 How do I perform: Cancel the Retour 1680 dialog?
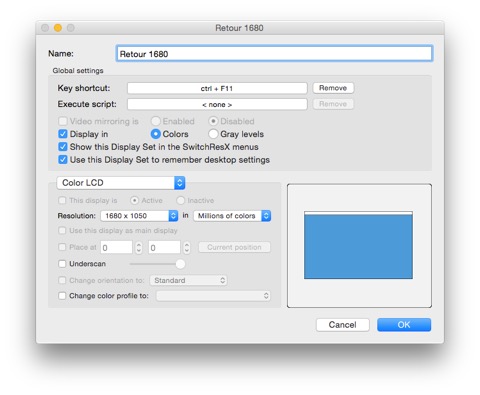click(343, 325)
